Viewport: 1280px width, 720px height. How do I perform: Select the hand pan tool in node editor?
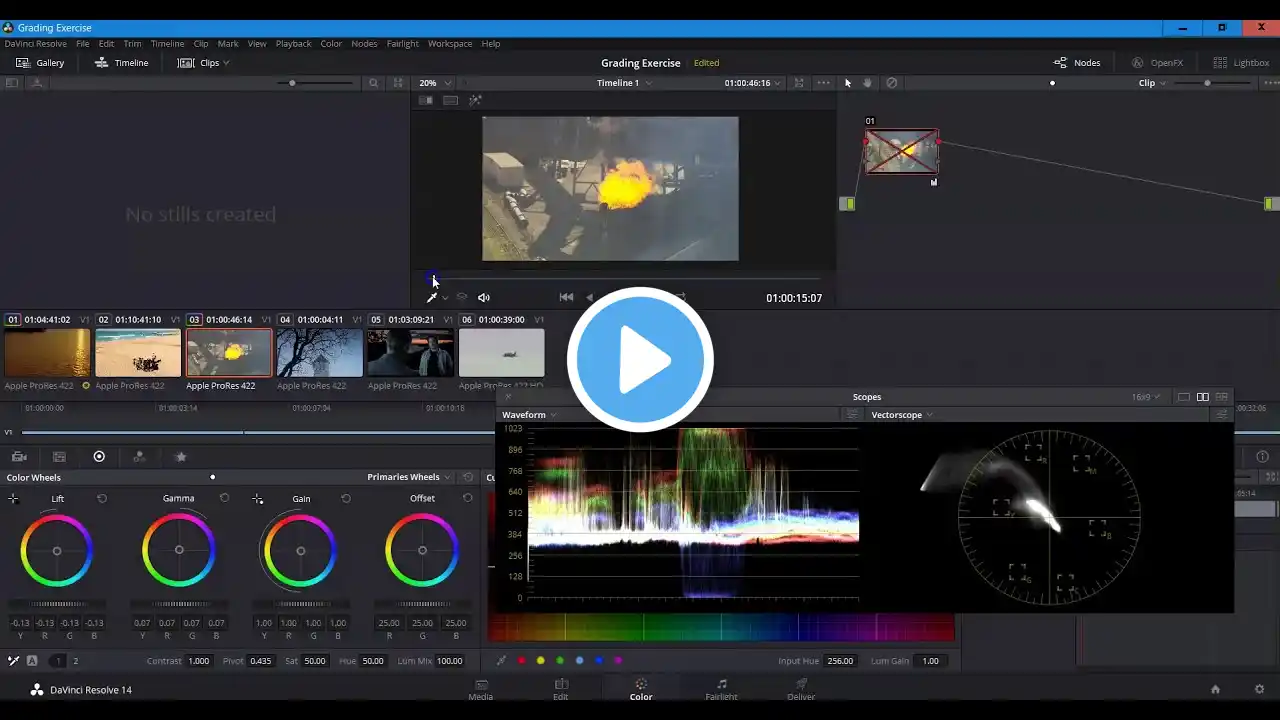(867, 83)
